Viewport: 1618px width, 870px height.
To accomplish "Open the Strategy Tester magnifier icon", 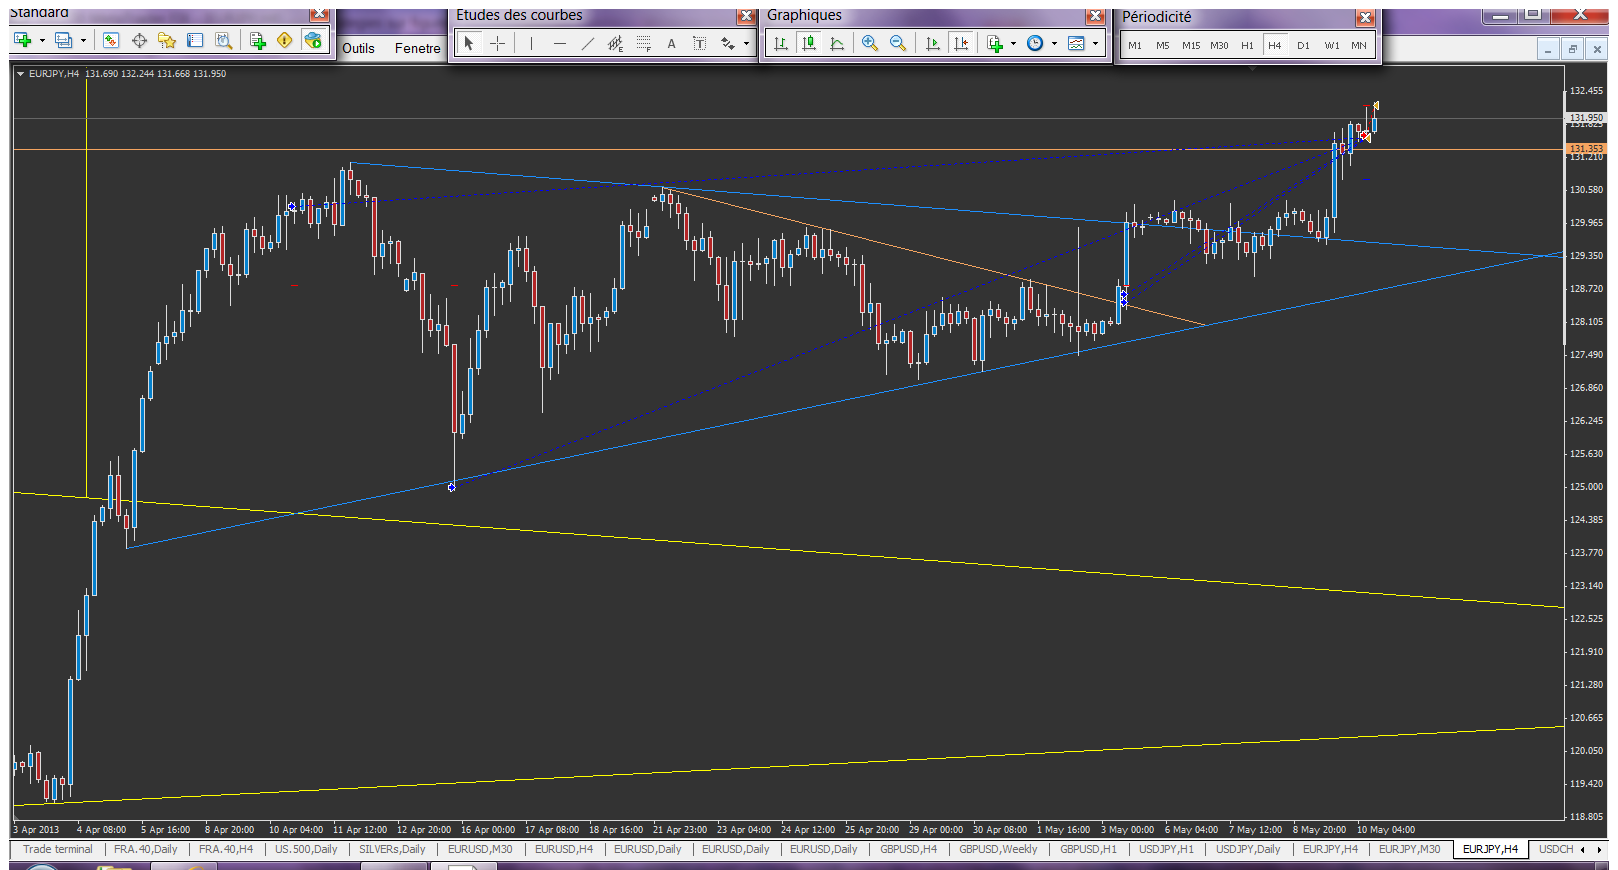I will pos(224,40).
